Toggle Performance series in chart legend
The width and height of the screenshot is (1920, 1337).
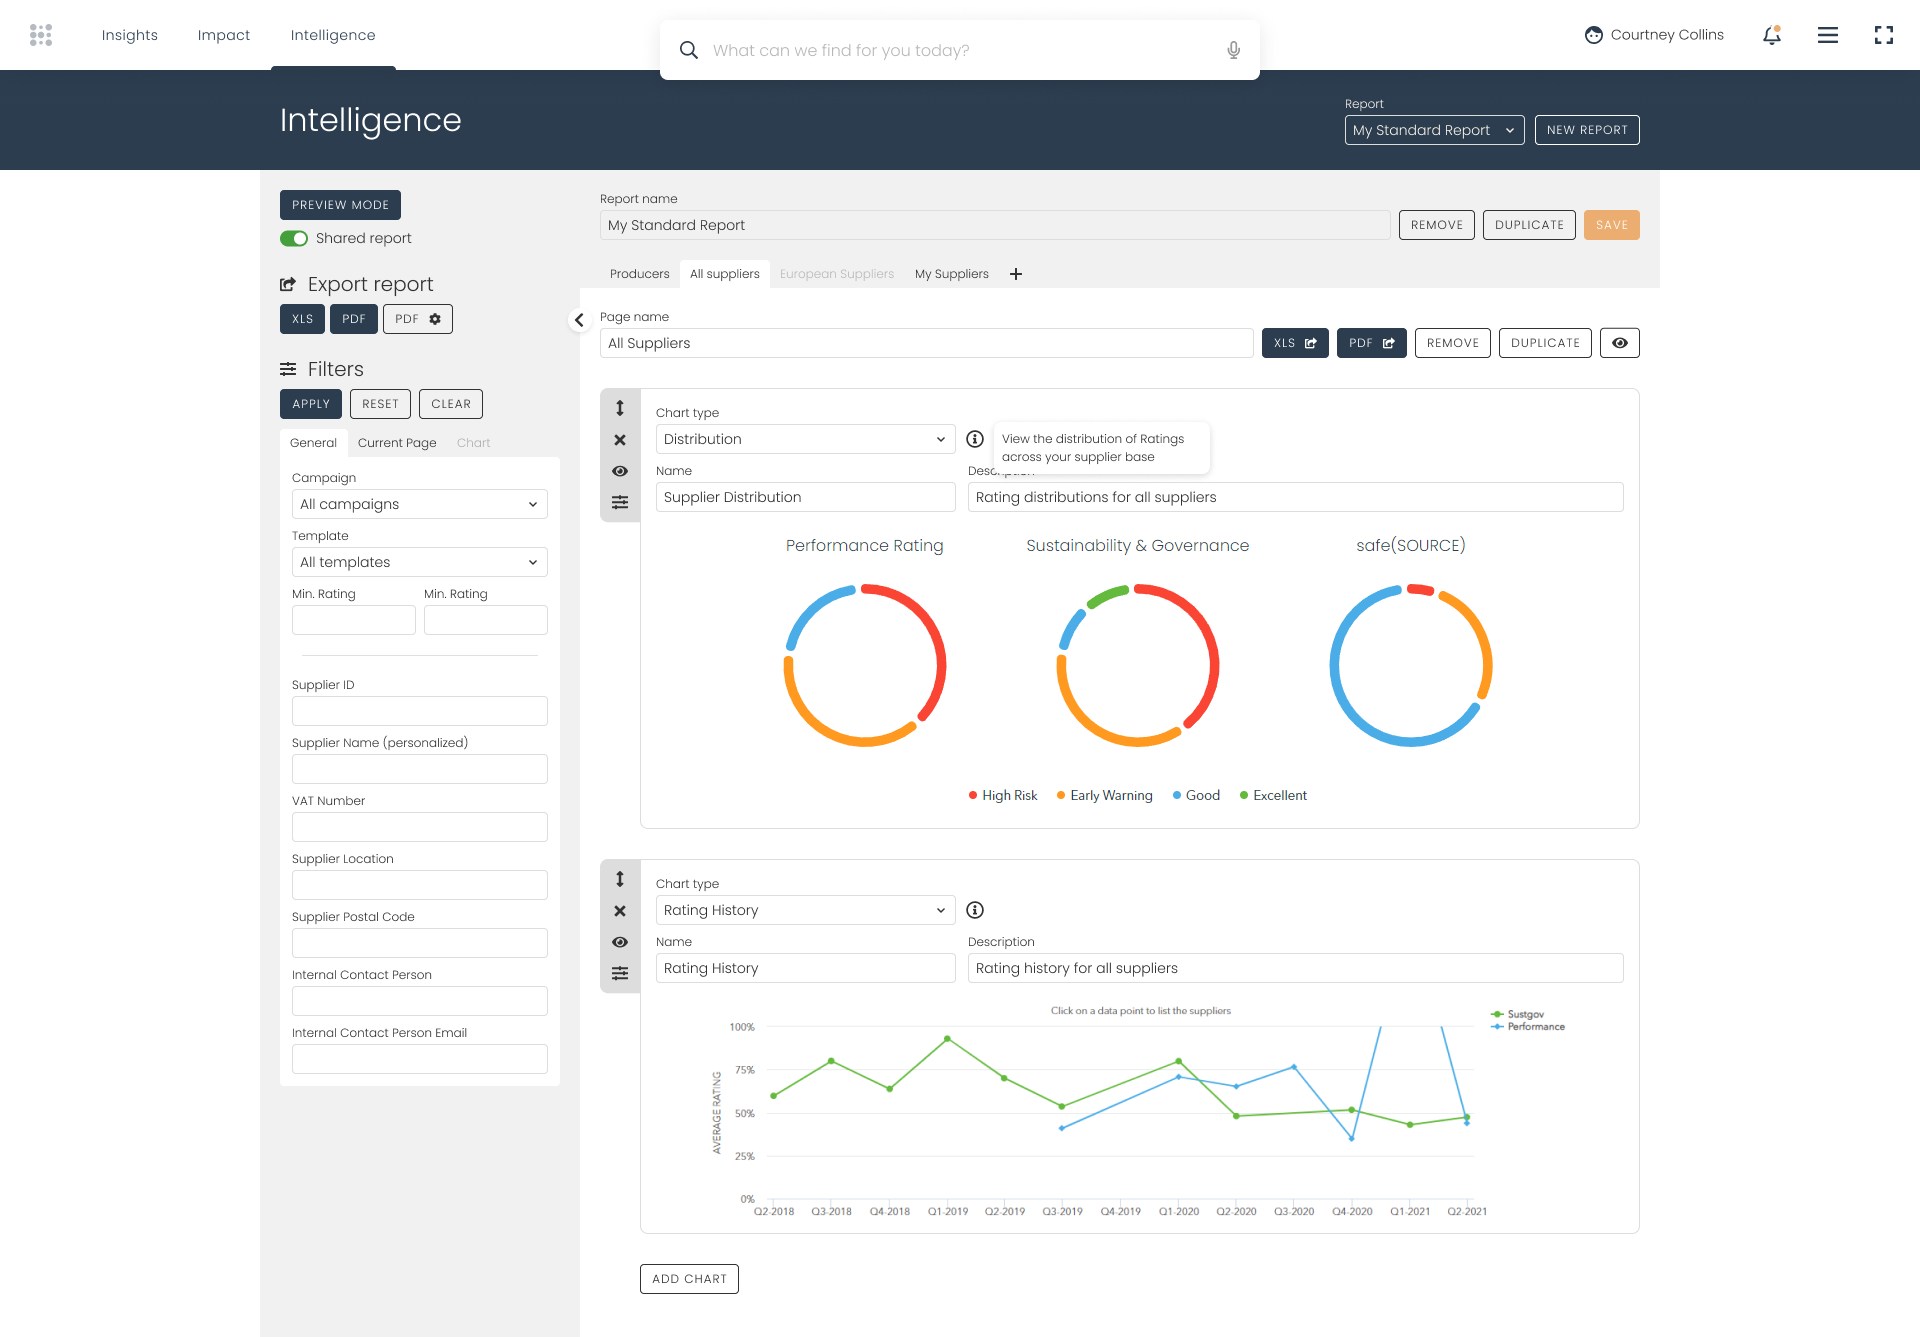1528,1027
